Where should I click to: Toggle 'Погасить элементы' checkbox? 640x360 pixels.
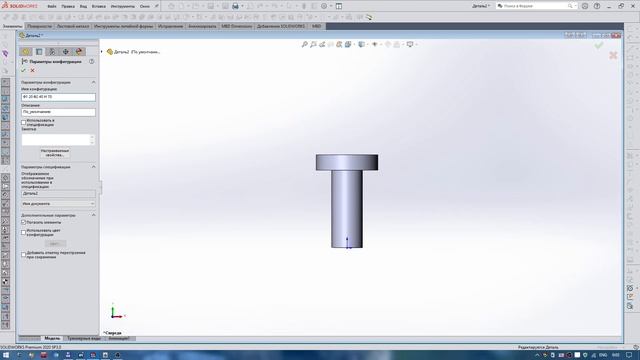click(23, 222)
